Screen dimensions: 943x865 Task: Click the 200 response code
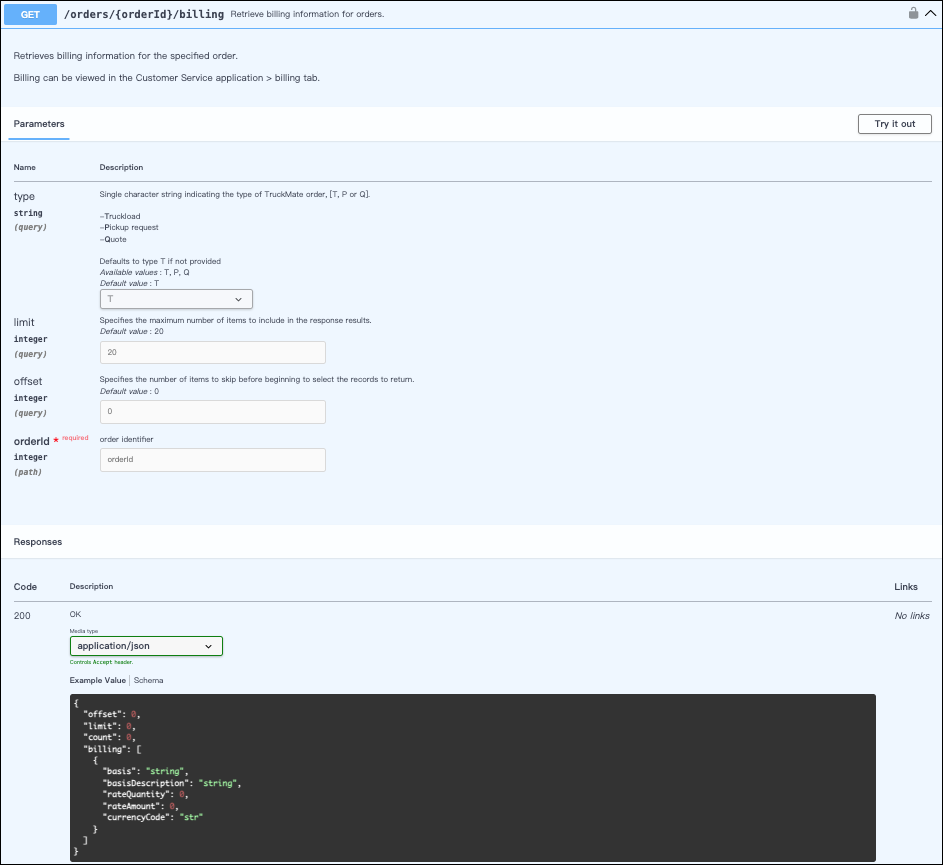pyautogui.click(x=22, y=615)
